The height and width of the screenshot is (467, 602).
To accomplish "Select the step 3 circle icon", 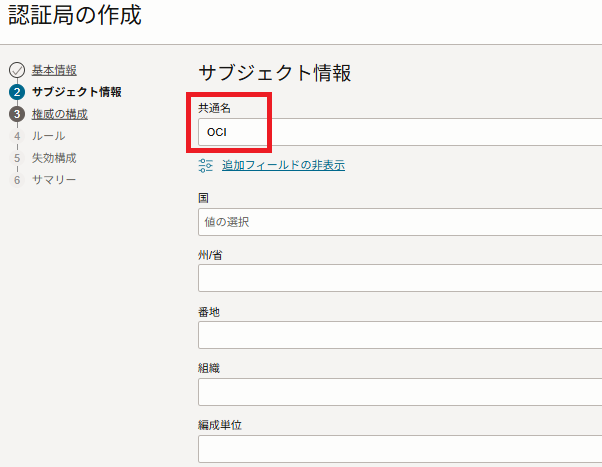I will pyautogui.click(x=17, y=114).
